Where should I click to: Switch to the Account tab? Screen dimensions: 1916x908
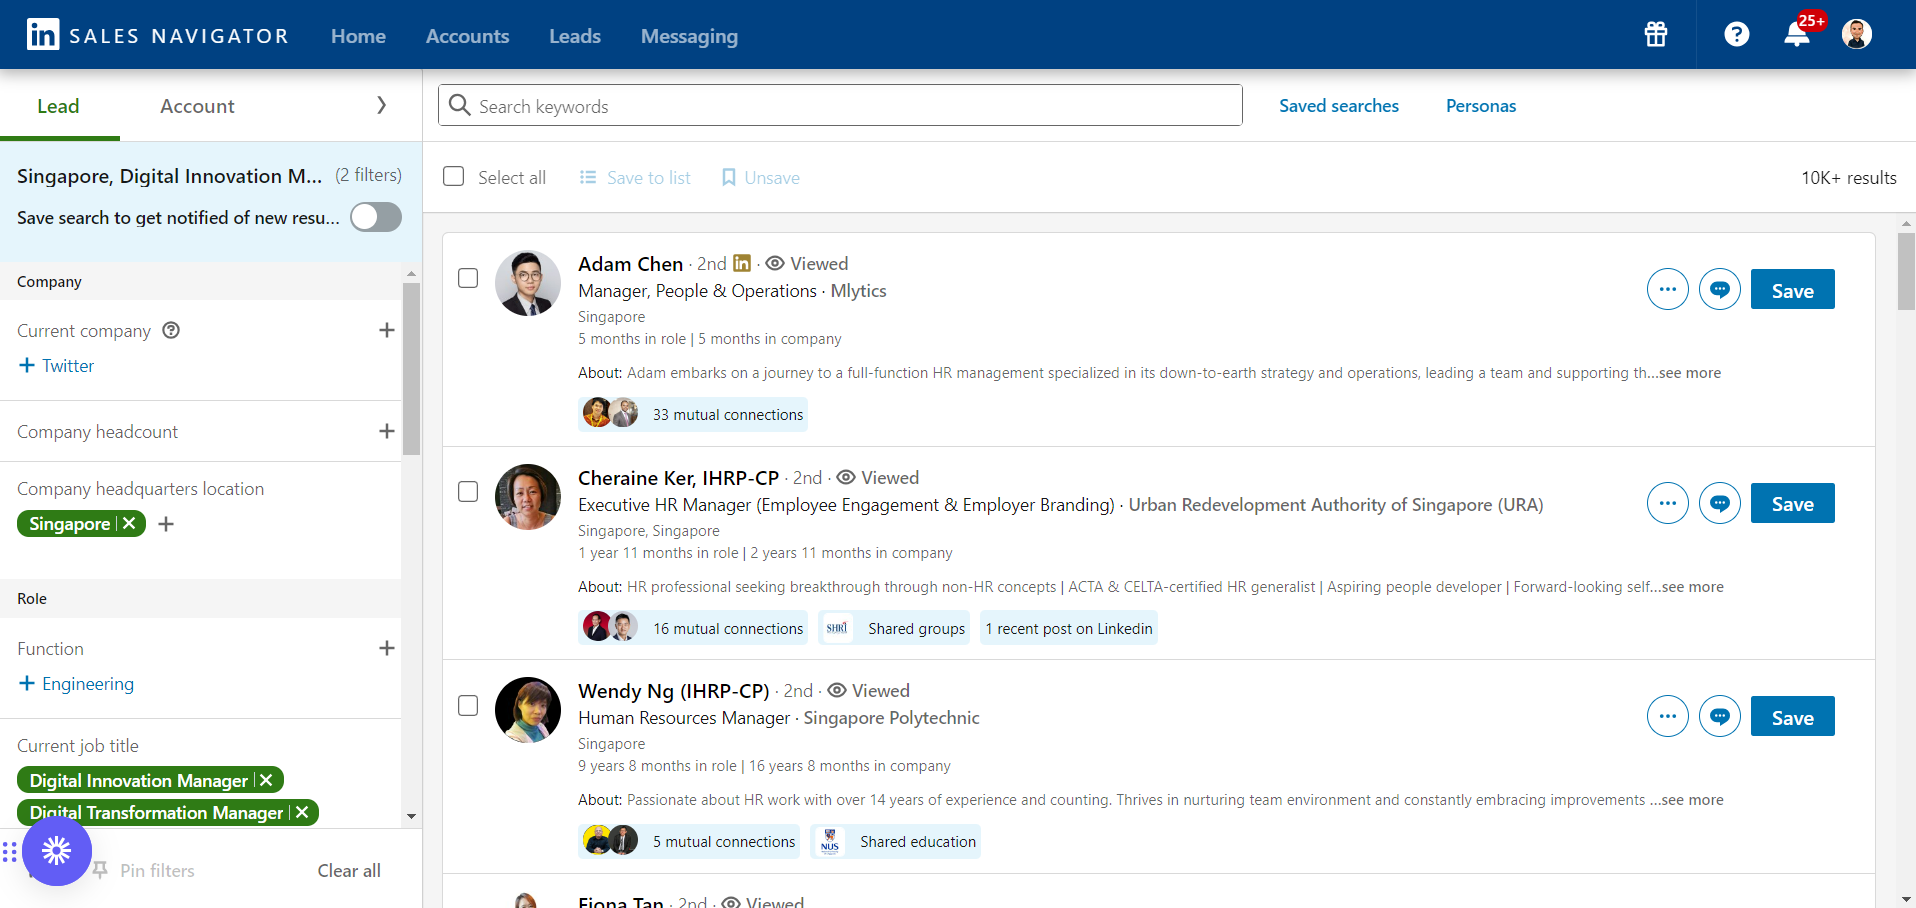(197, 106)
